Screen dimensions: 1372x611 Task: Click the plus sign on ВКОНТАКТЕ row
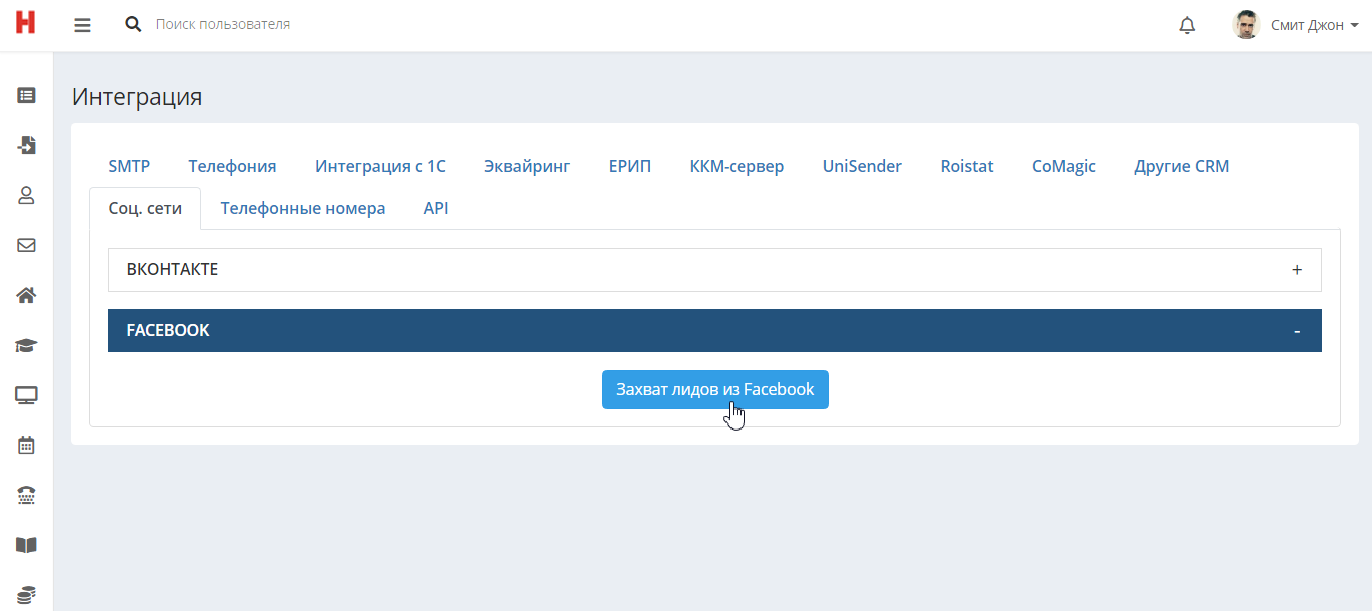pyautogui.click(x=1297, y=270)
